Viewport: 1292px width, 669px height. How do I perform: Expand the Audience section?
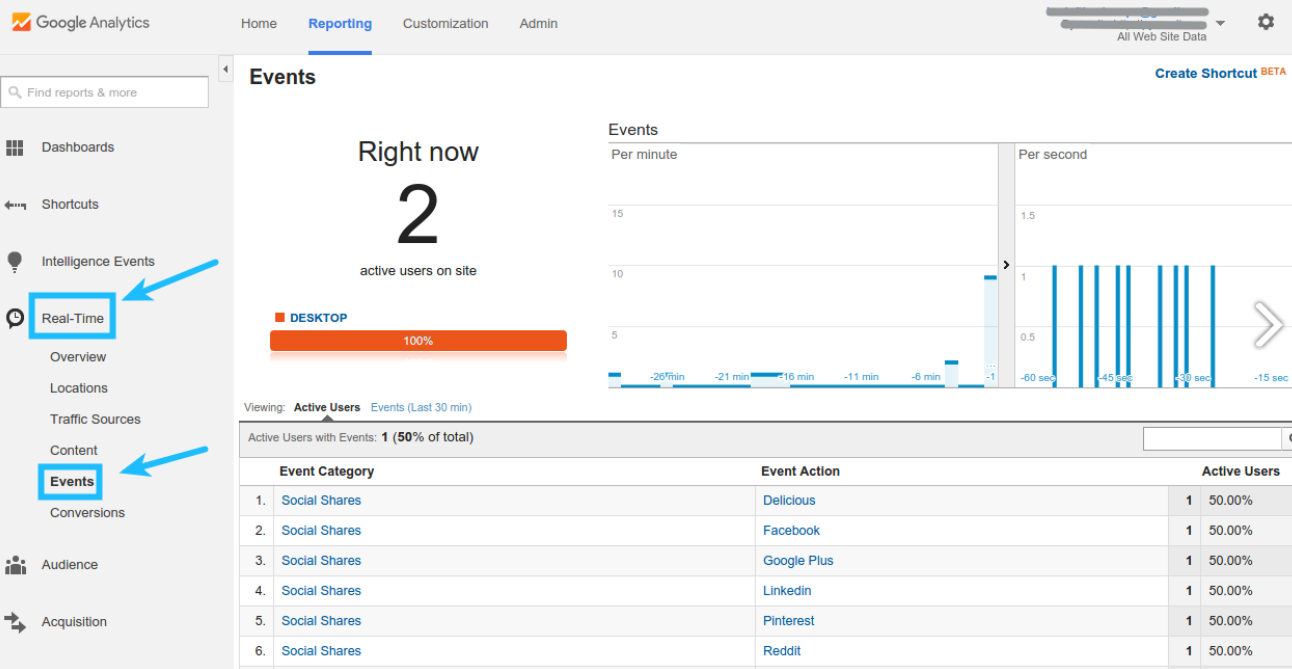pos(70,564)
